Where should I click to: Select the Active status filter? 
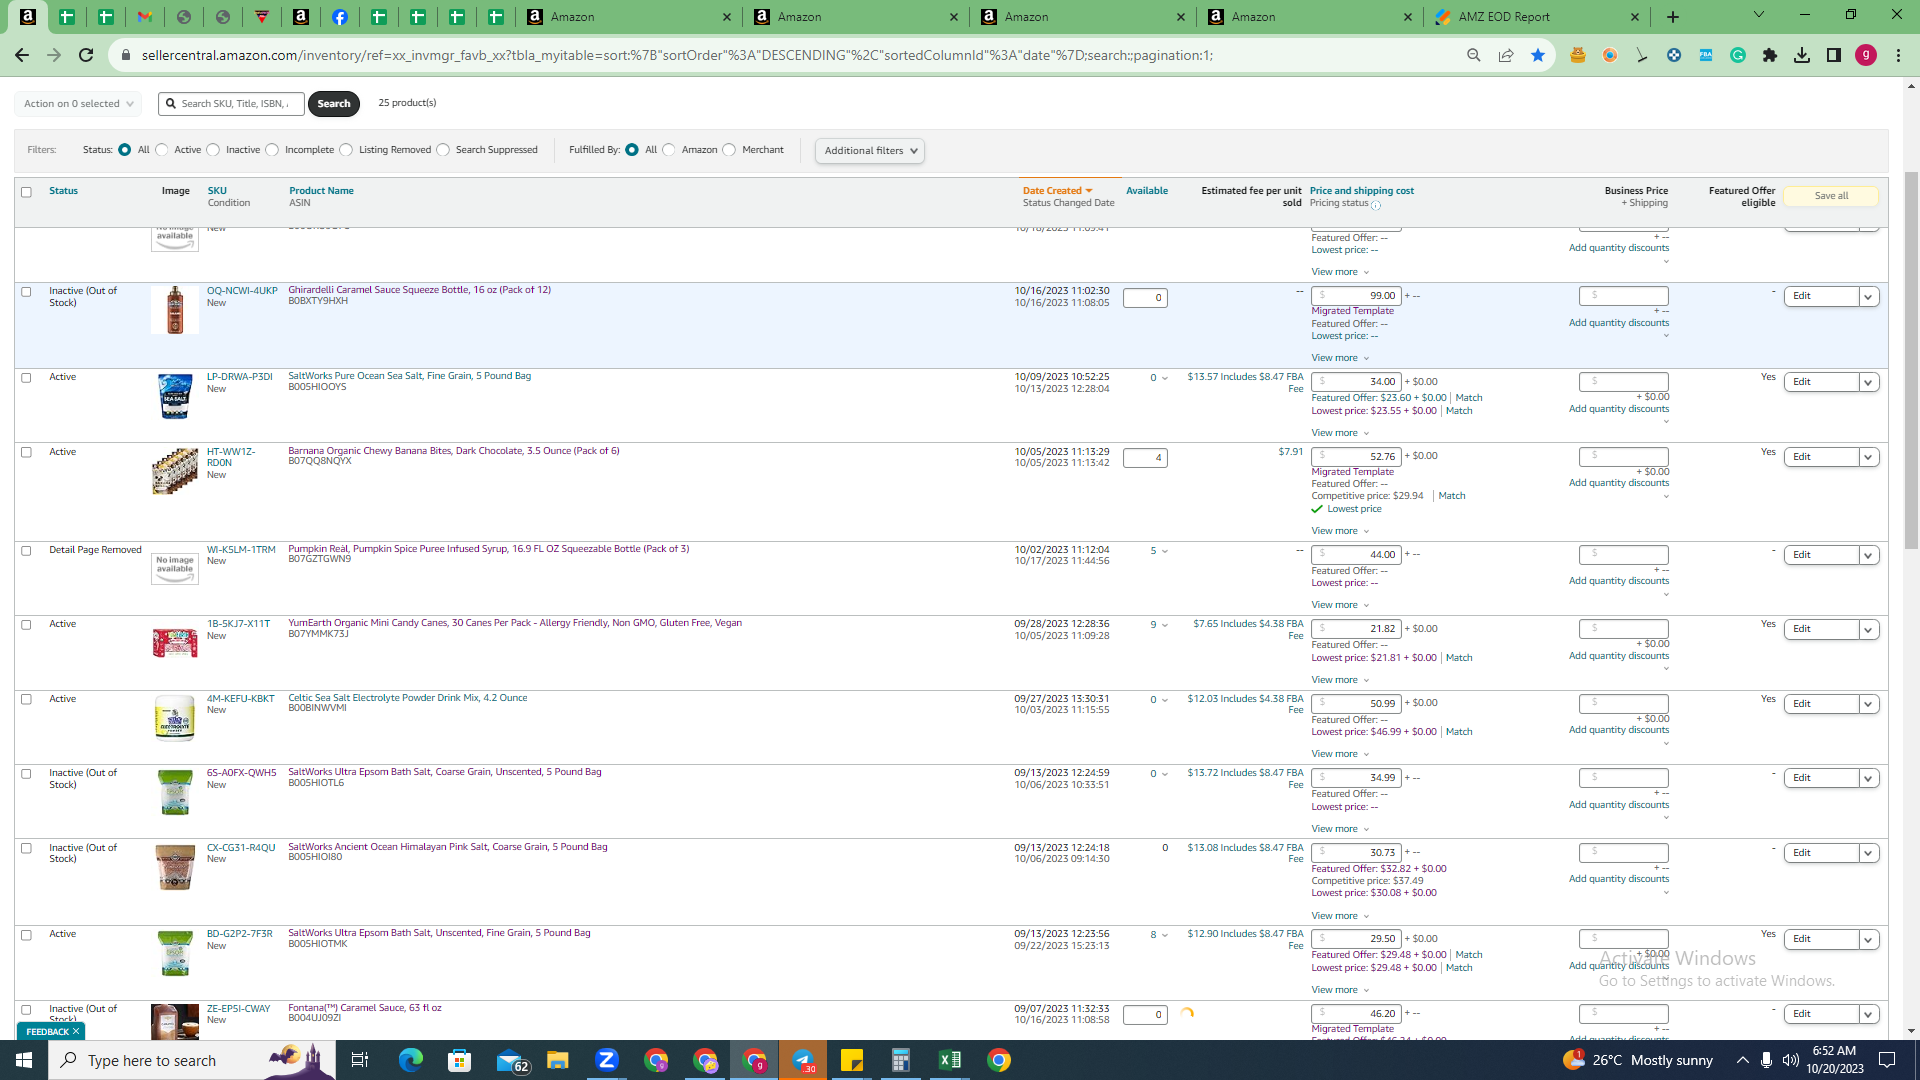(162, 150)
